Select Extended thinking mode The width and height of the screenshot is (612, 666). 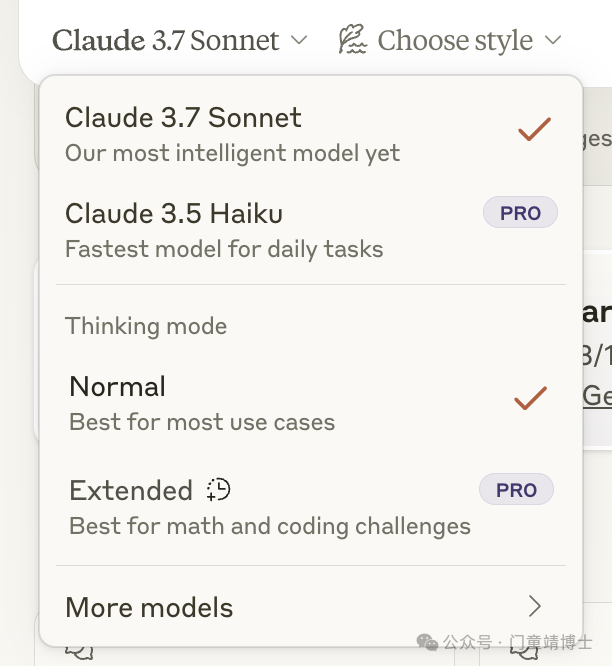pyautogui.click(x=311, y=507)
